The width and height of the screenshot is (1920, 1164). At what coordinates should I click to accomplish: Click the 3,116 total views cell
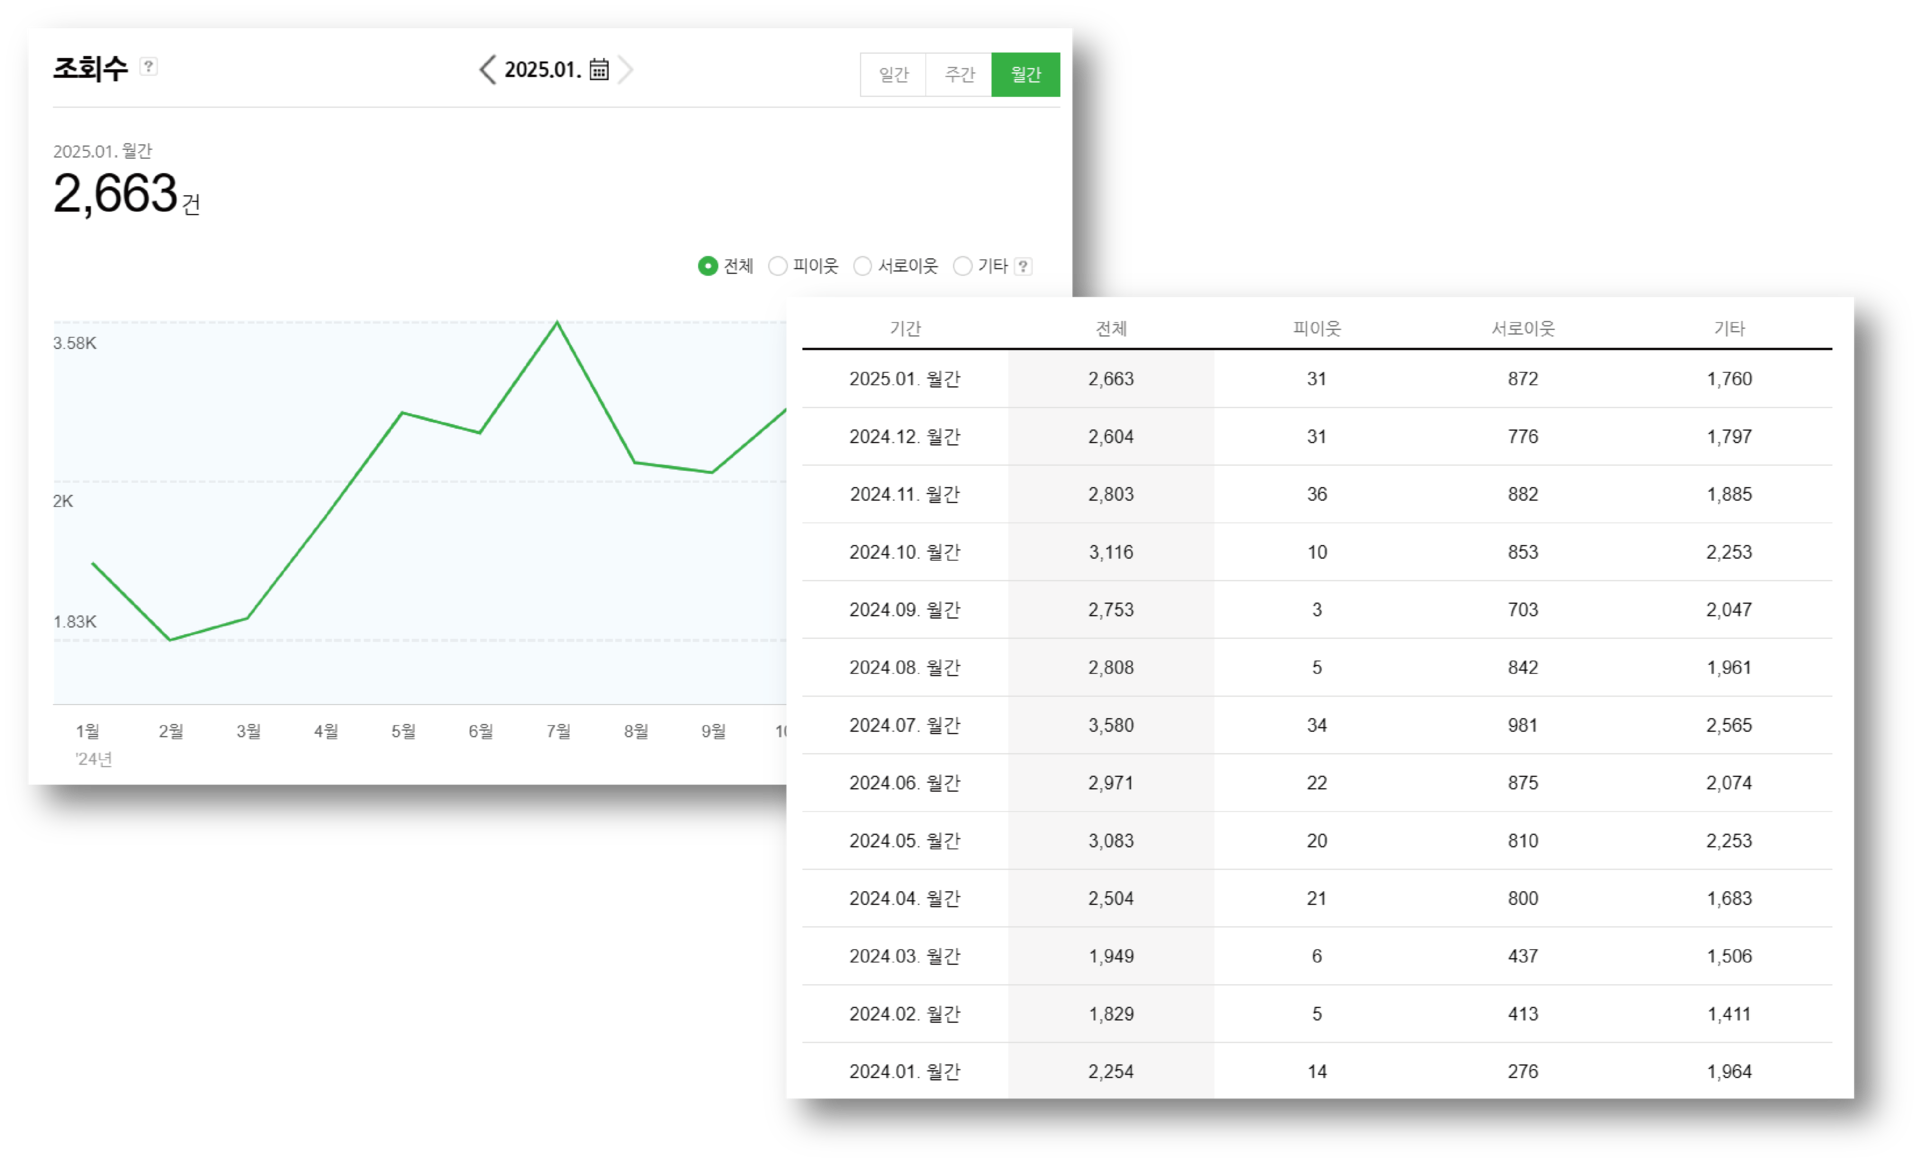1111,552
